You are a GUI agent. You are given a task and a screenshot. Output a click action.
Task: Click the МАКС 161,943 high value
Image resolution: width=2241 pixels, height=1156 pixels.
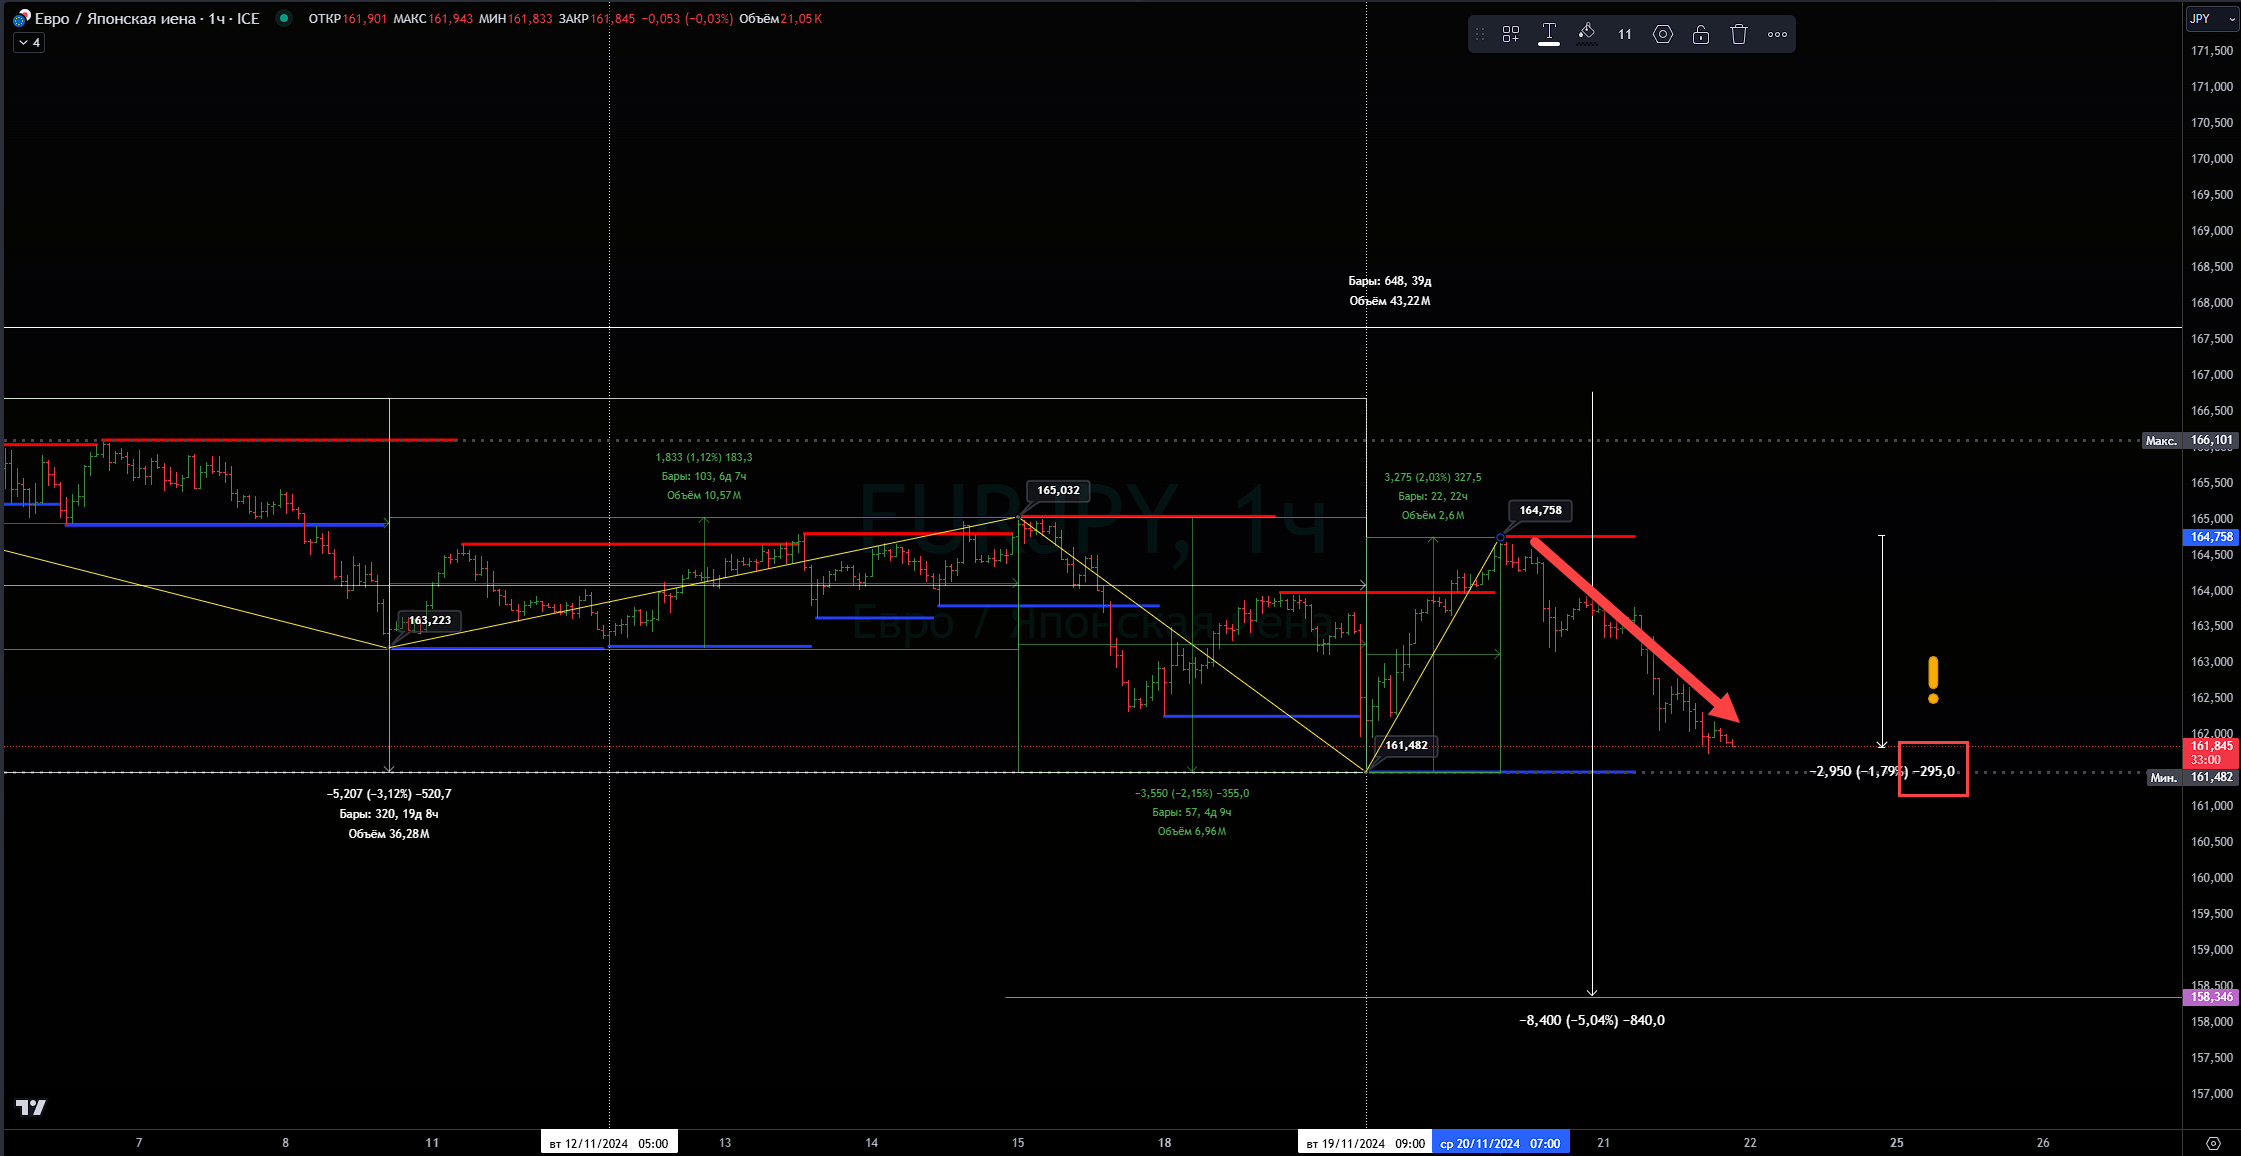pos(433,19)
